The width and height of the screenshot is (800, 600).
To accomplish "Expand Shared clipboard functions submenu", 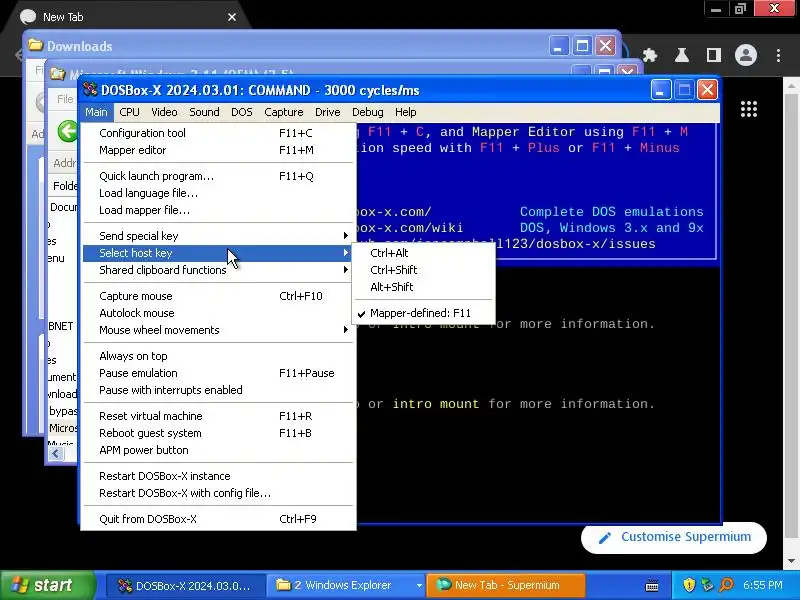I will pyautogui.click(x=218, y=270).
